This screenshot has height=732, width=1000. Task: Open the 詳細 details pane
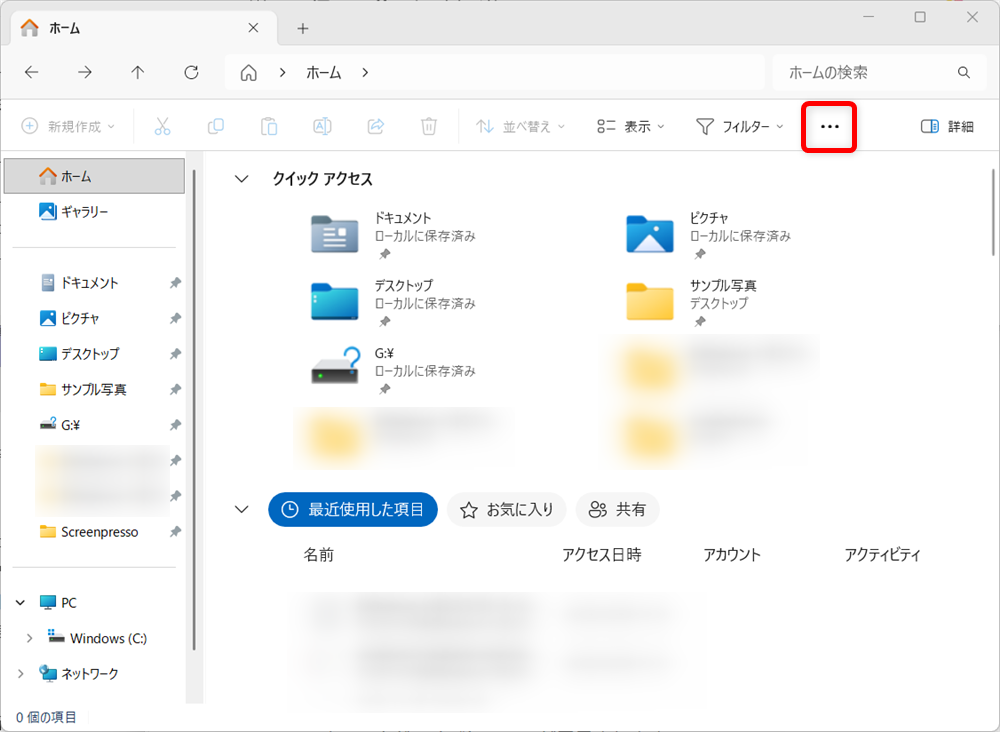(946, 126)
